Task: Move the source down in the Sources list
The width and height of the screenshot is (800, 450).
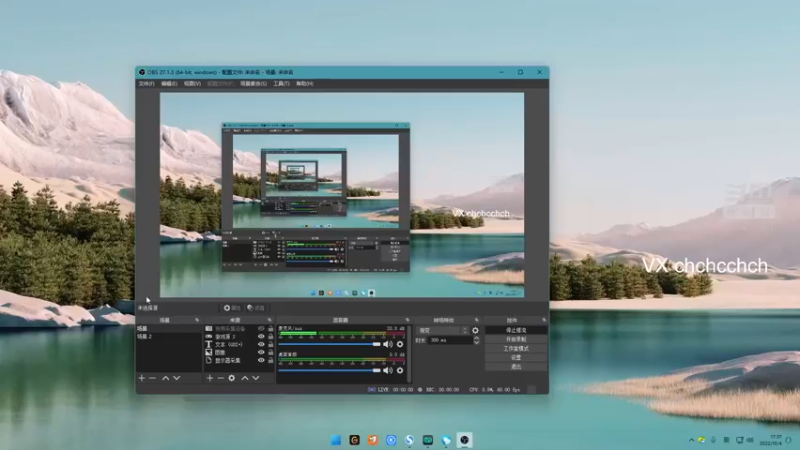Action: click(256, 378)
